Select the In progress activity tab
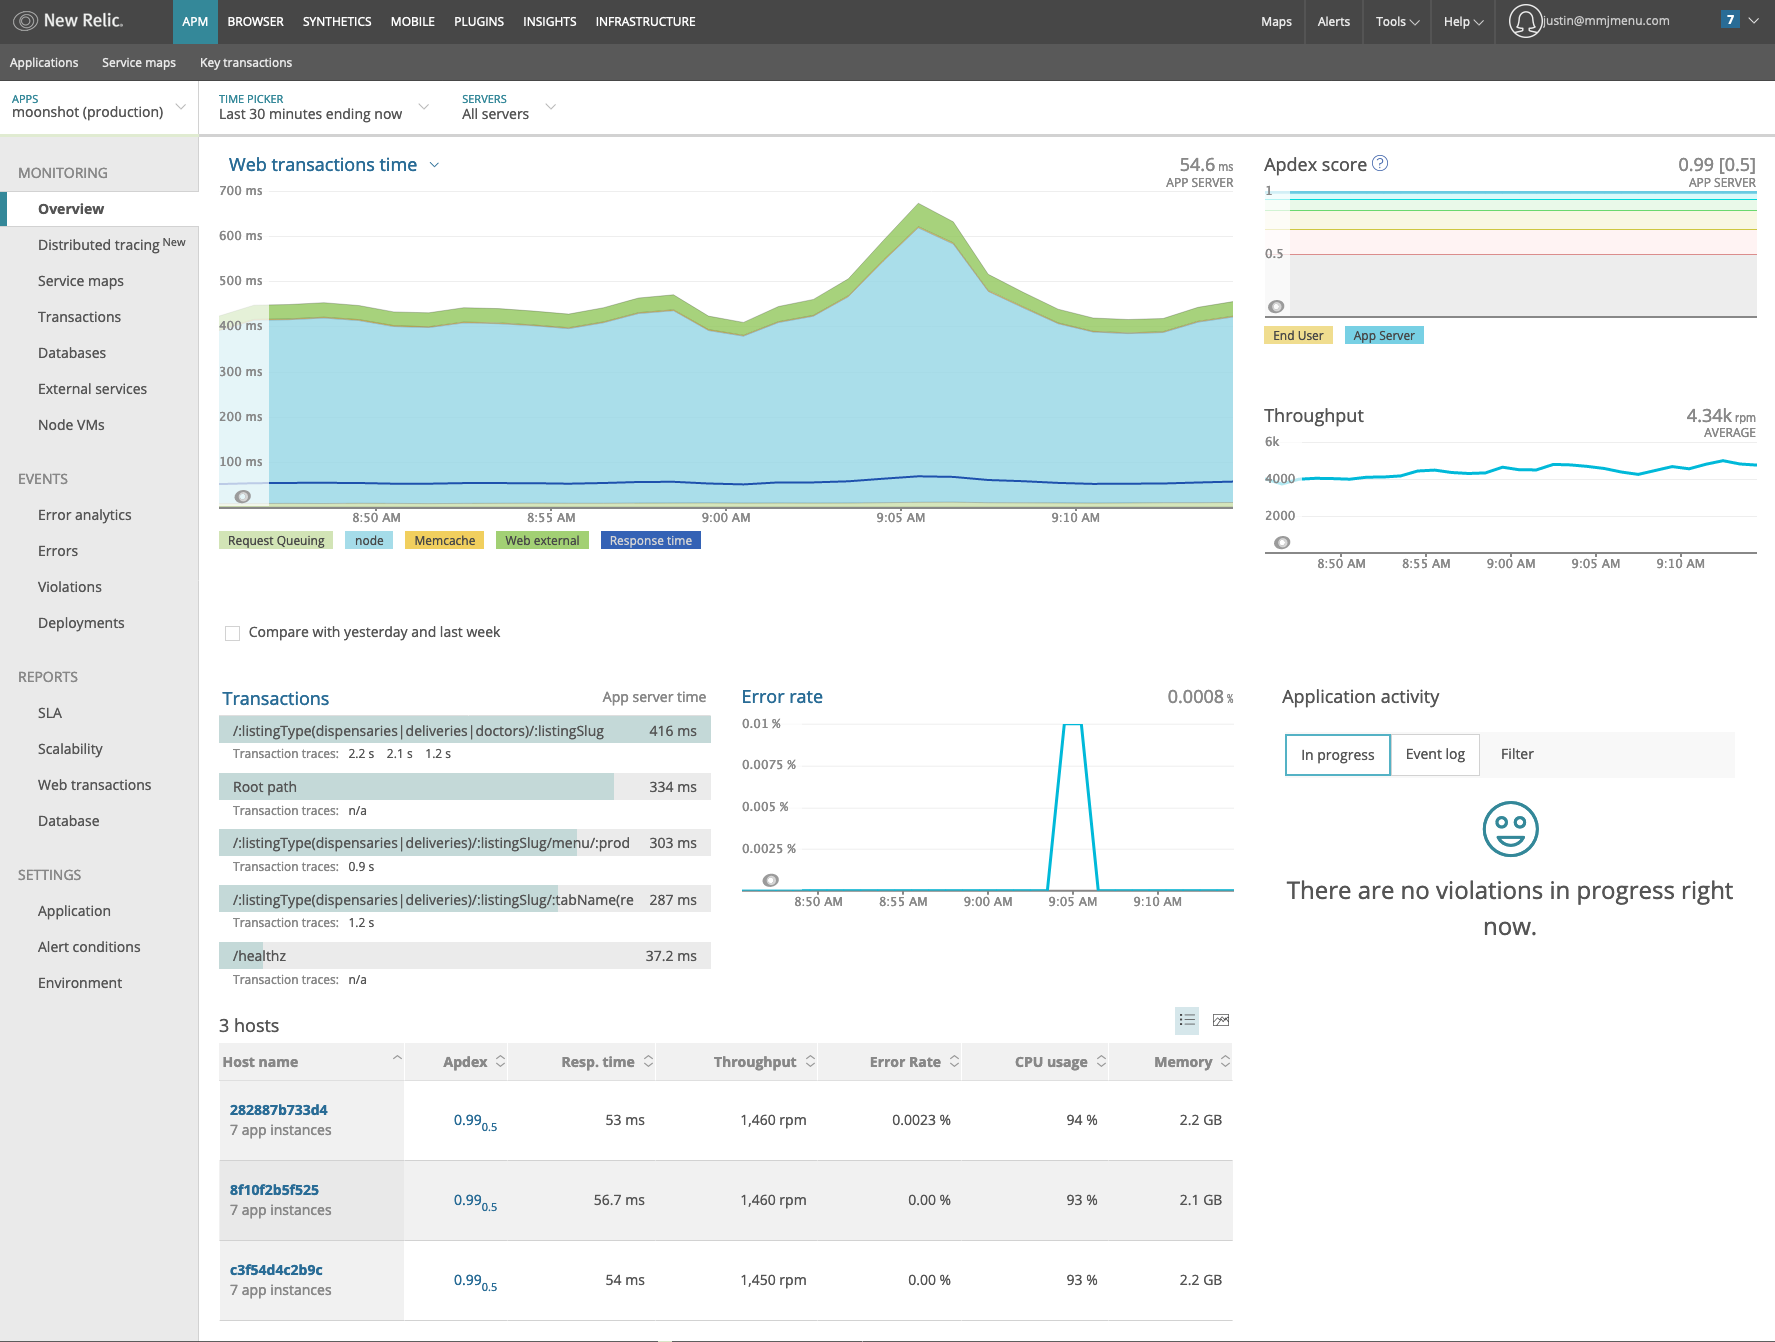This screenshot has height=1342, width=1775. tap(1337, 755)
